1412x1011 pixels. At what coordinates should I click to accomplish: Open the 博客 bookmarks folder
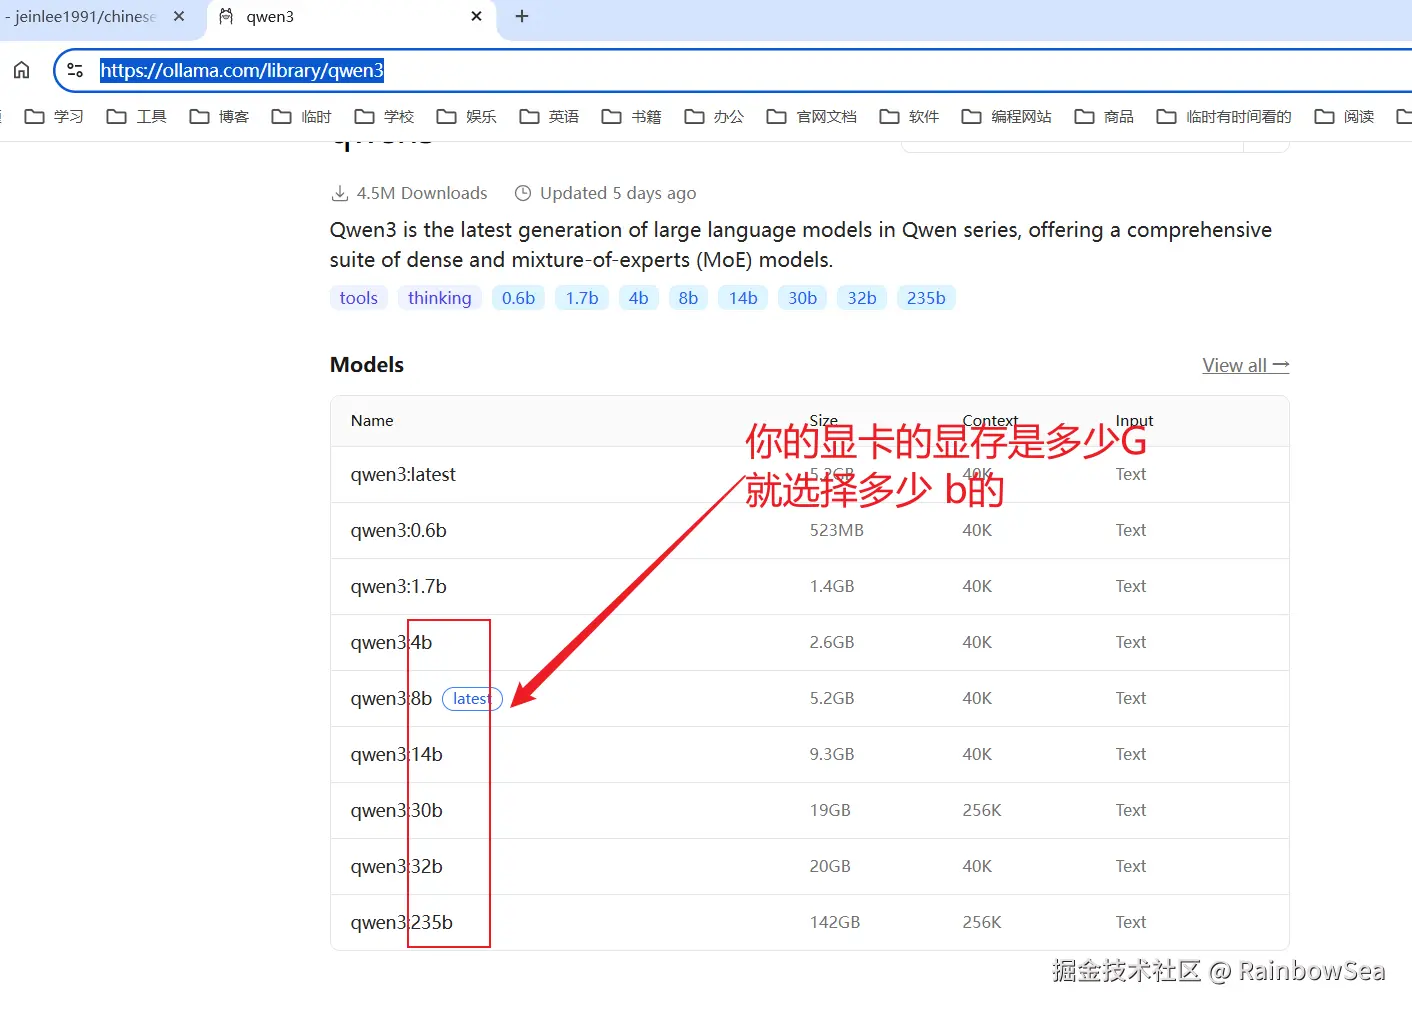pos(219,116)
